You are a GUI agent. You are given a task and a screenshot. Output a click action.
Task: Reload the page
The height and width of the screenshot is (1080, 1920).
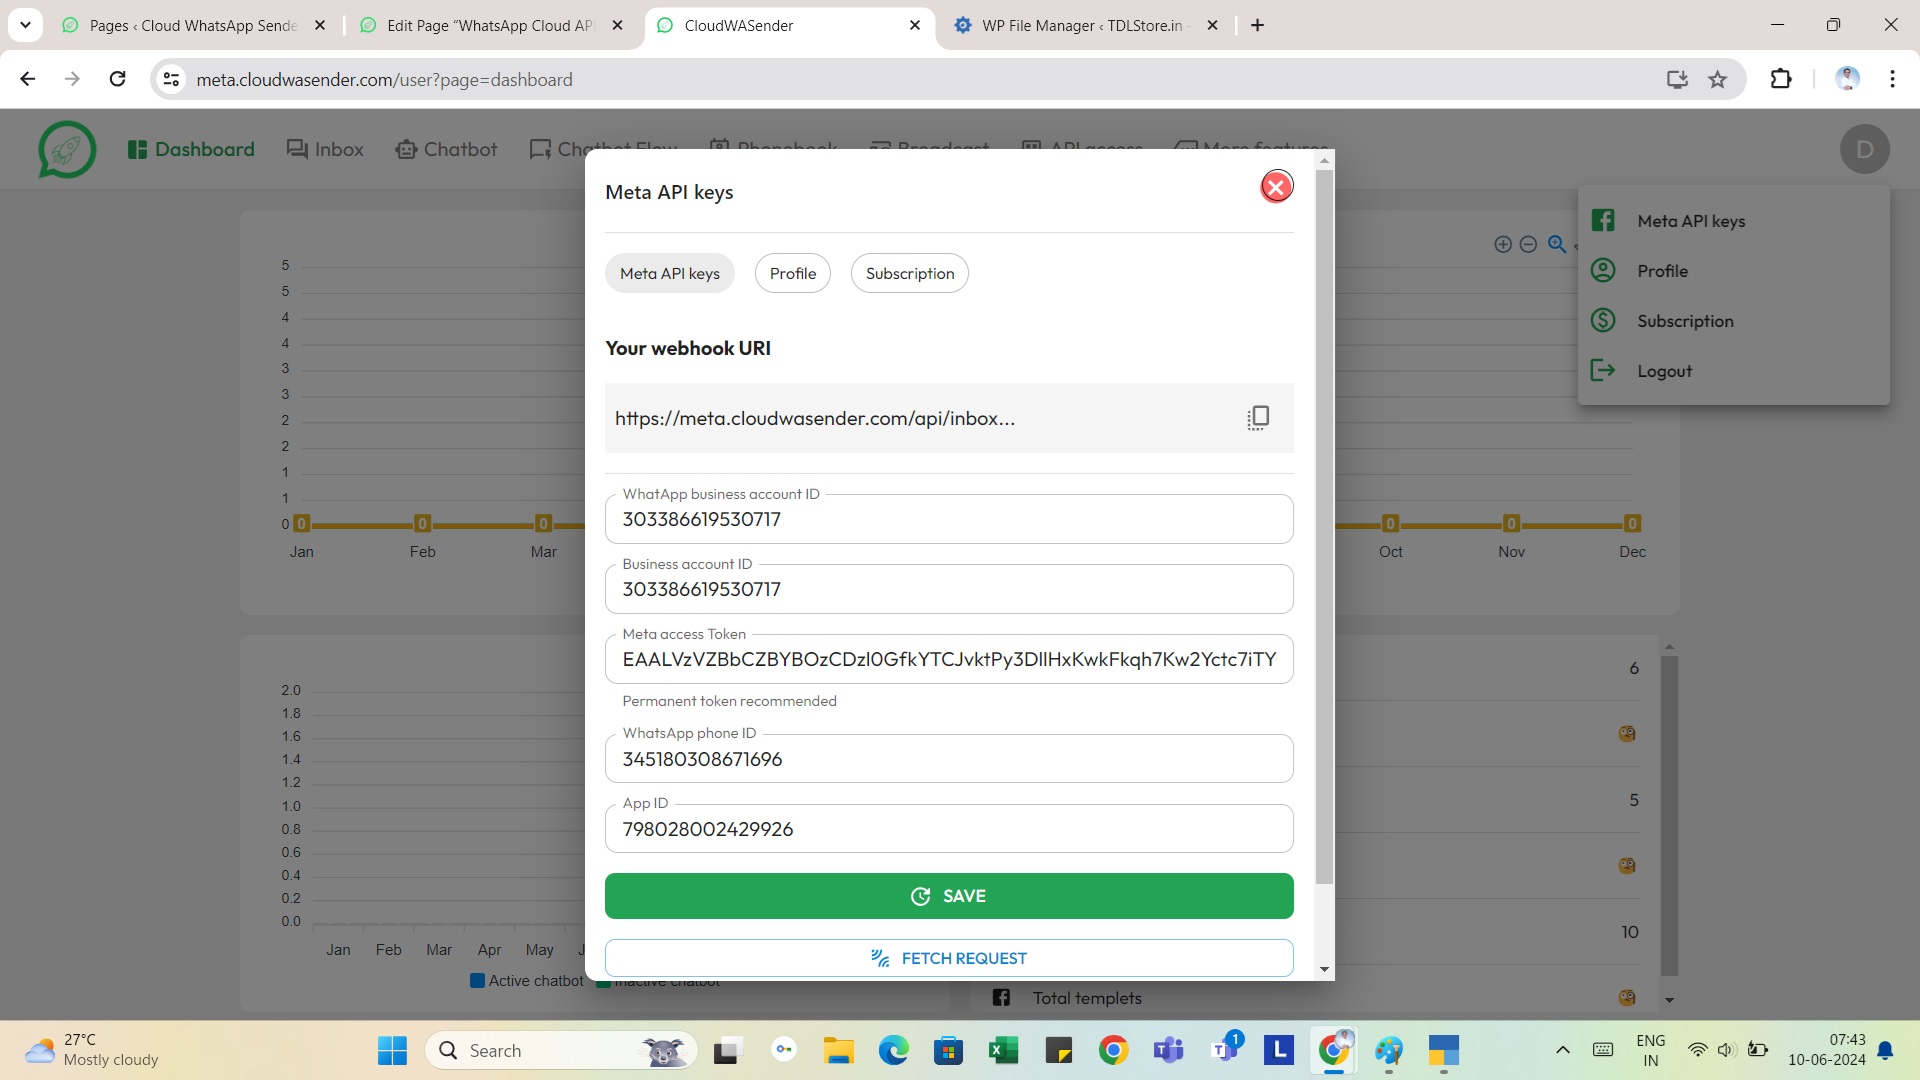(117, 79)
